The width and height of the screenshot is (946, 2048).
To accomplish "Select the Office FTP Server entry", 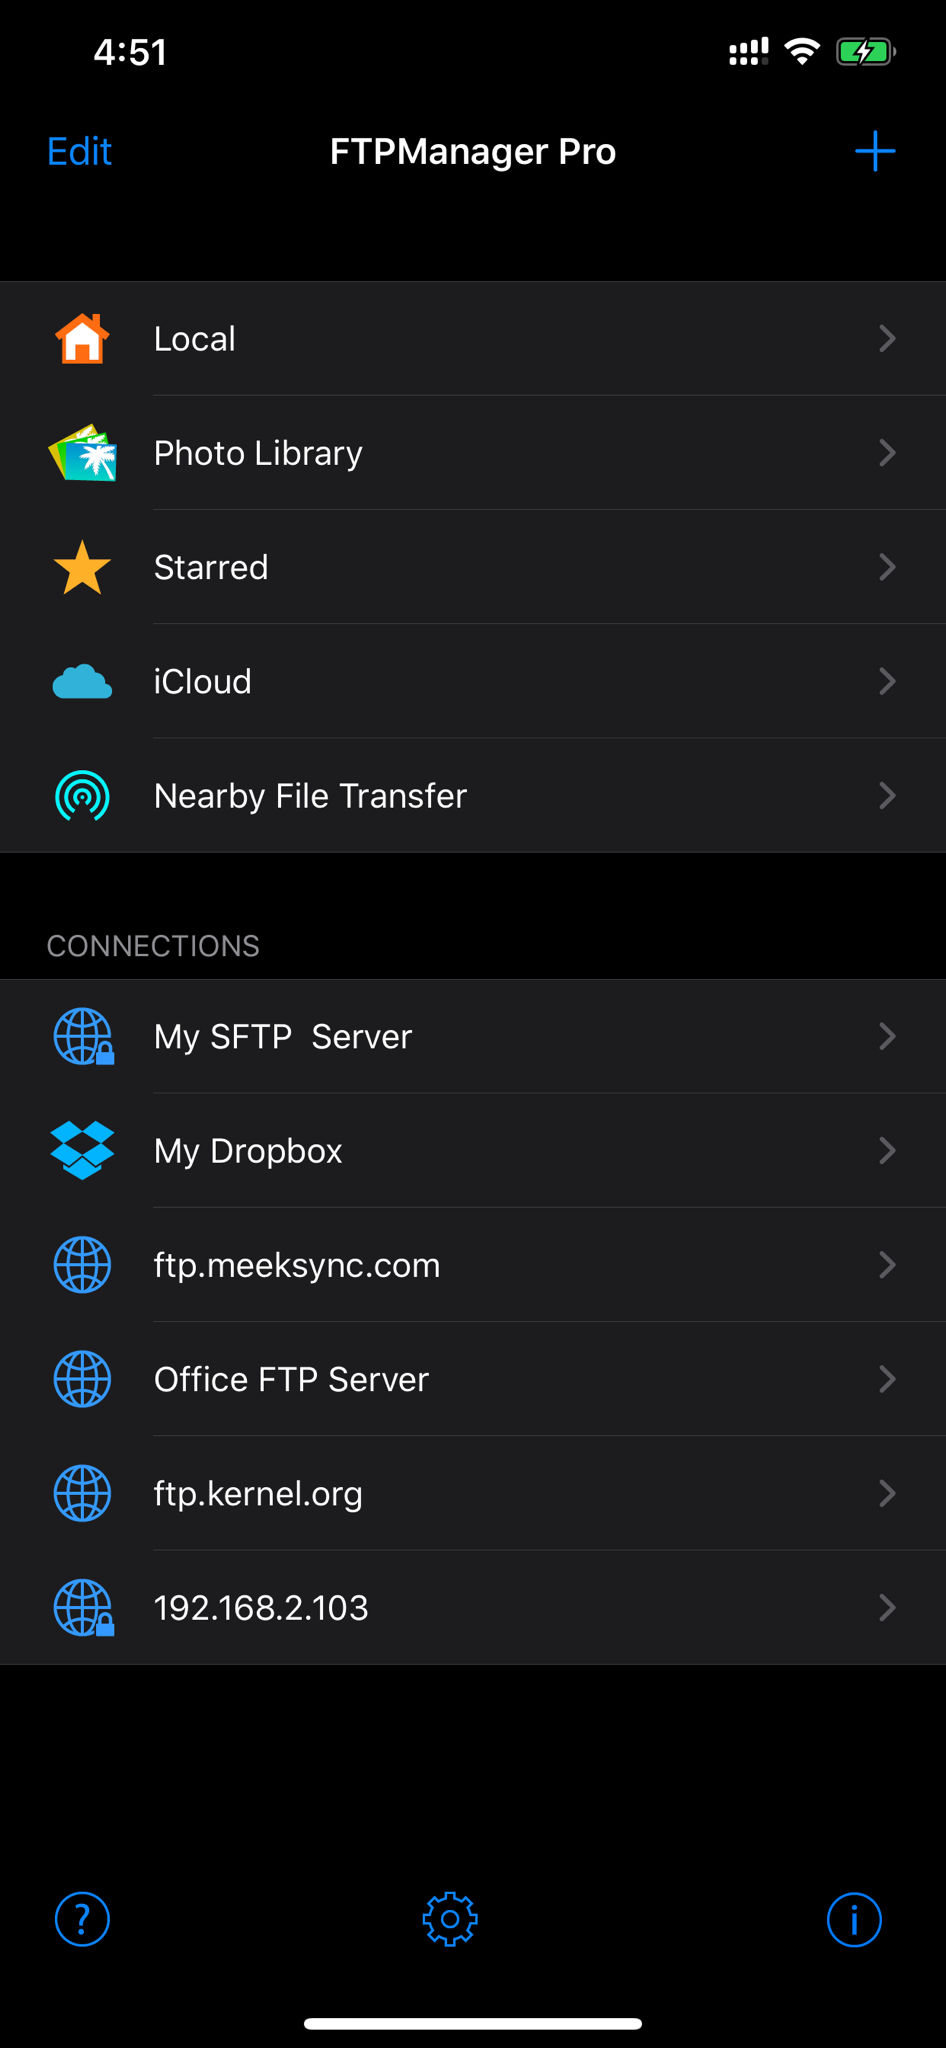I will coord(473,1379).
